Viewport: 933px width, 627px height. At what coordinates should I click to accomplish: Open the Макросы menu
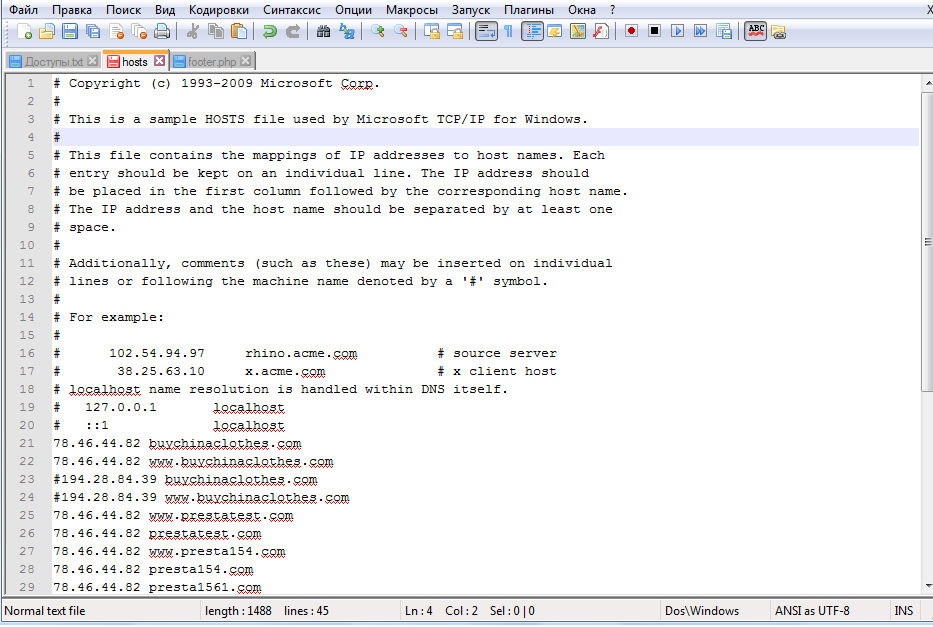pos(412,10)
